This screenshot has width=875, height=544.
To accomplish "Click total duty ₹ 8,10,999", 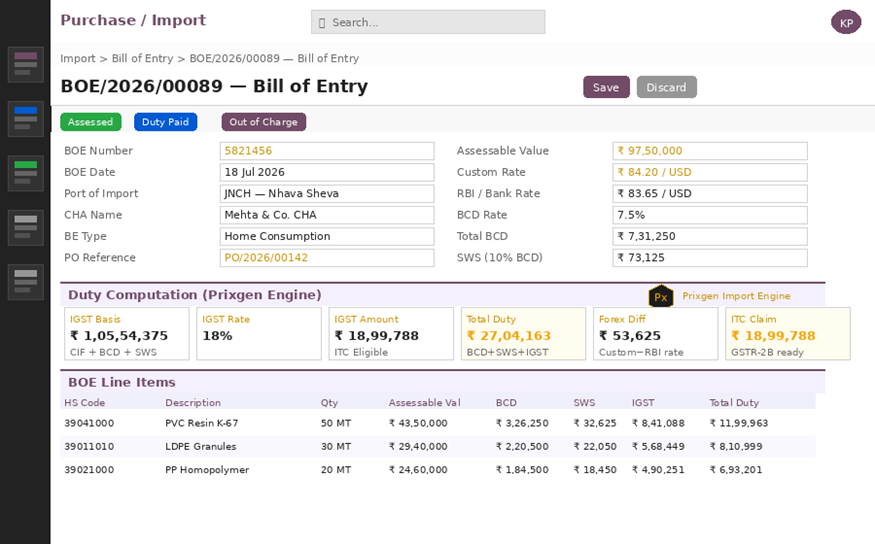I will pyautogui.click(x=736, y=447).
